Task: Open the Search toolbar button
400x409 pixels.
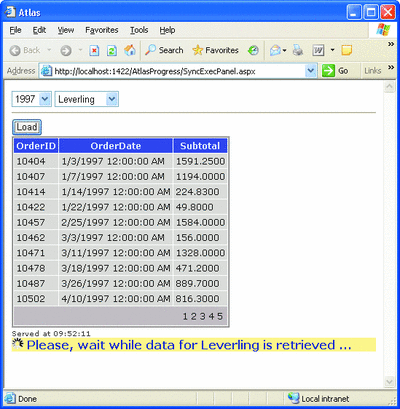Action: coord(164,50)
